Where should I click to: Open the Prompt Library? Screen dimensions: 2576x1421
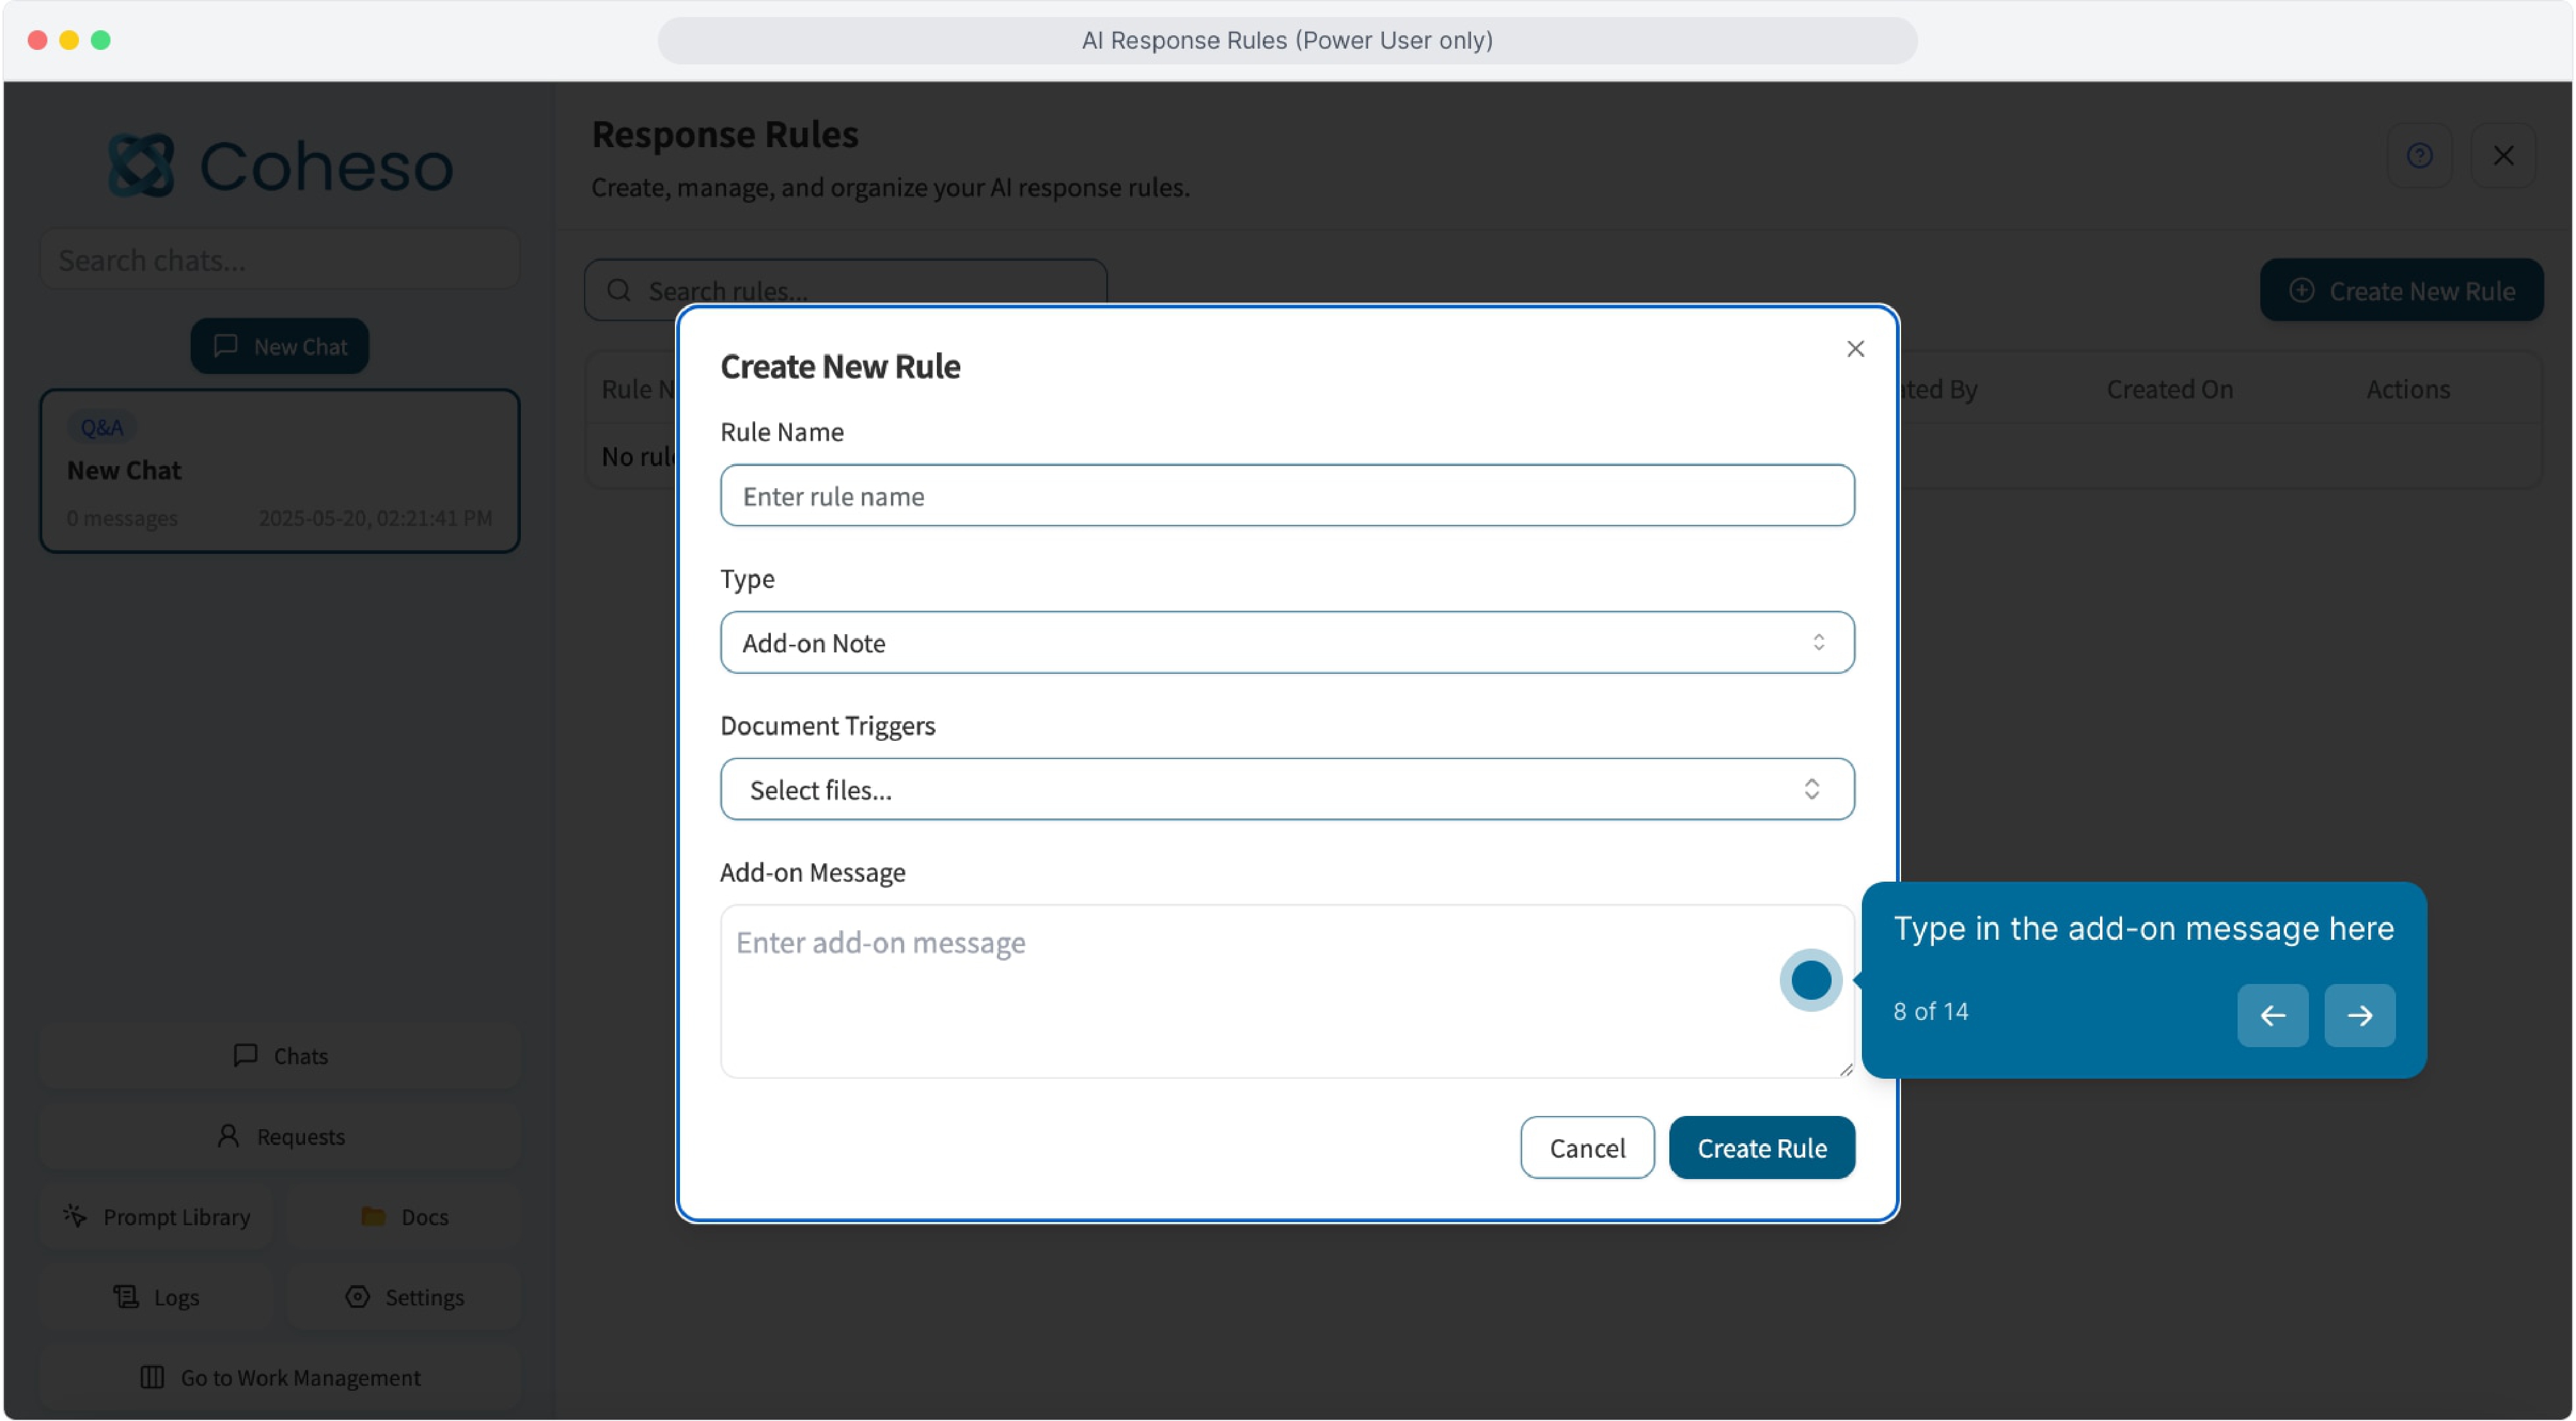click(x=157, y=1217)
